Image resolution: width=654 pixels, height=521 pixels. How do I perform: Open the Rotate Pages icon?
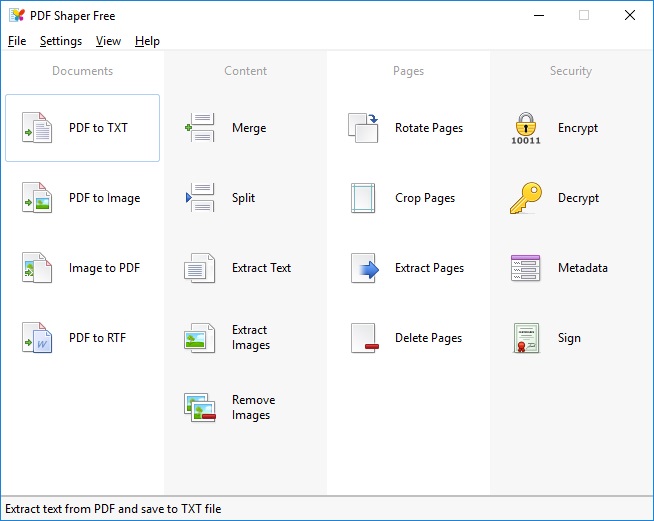(363, 128)
